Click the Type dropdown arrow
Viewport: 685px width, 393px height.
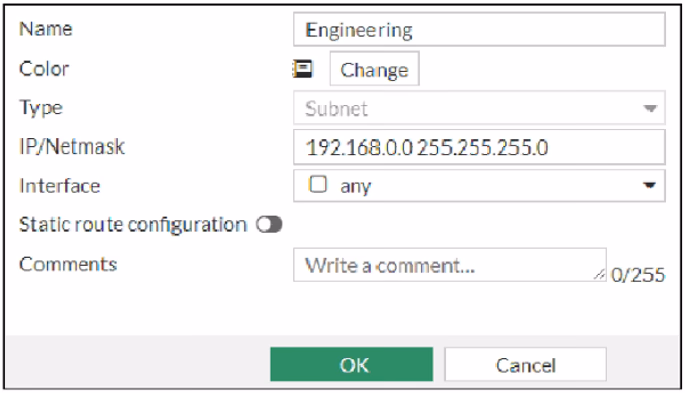(650, 108)
